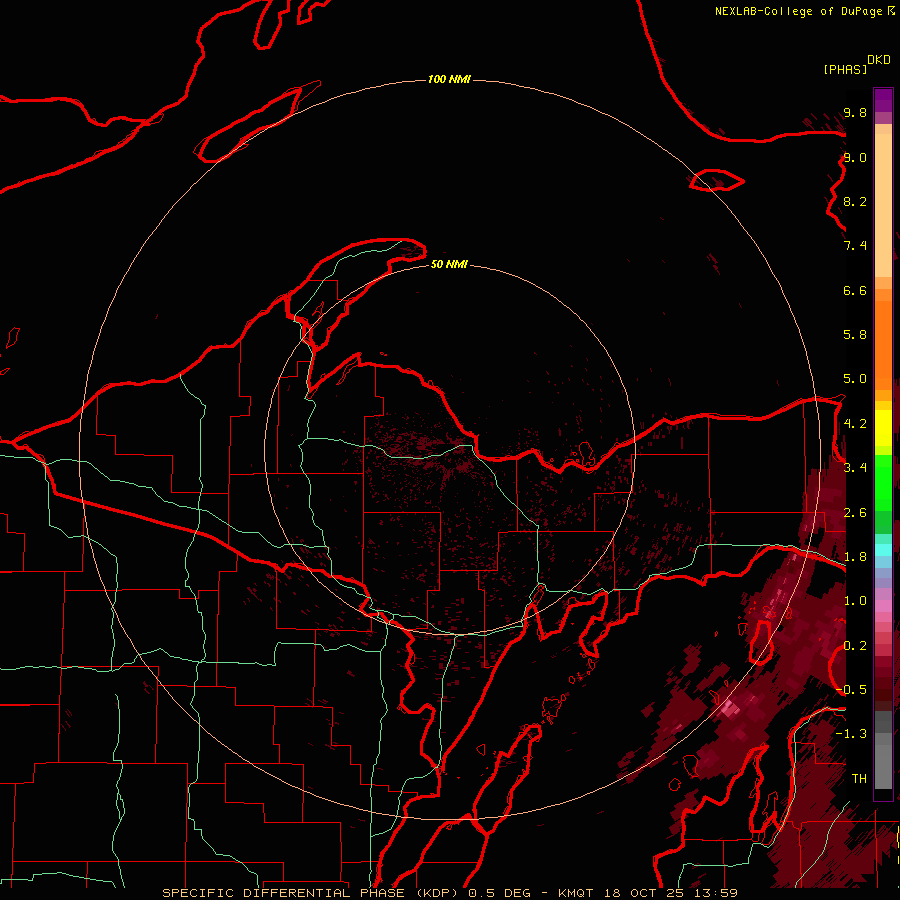The height and width of the screenshot is (900, 900).
Task: Click the 2.6 value on color scale
Action: [x=855, y=513]
